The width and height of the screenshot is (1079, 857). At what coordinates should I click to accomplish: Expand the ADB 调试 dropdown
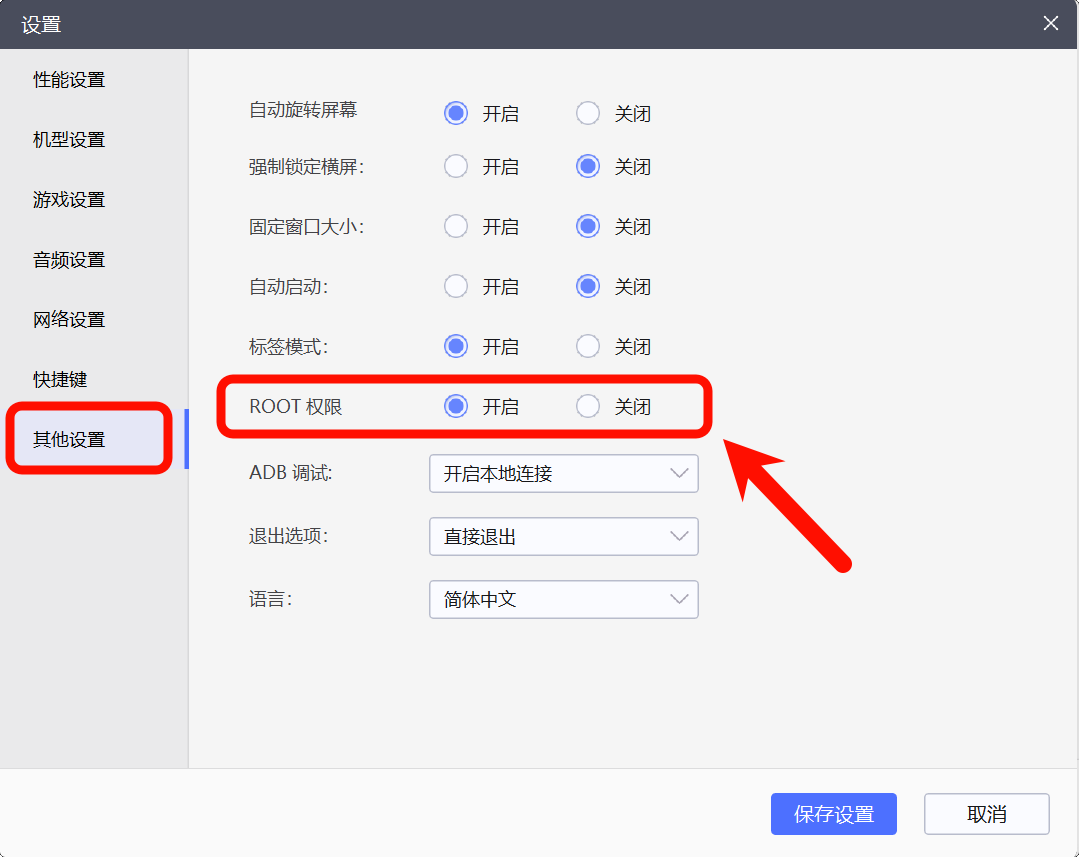pyautogui.click(x=563, y=474)
